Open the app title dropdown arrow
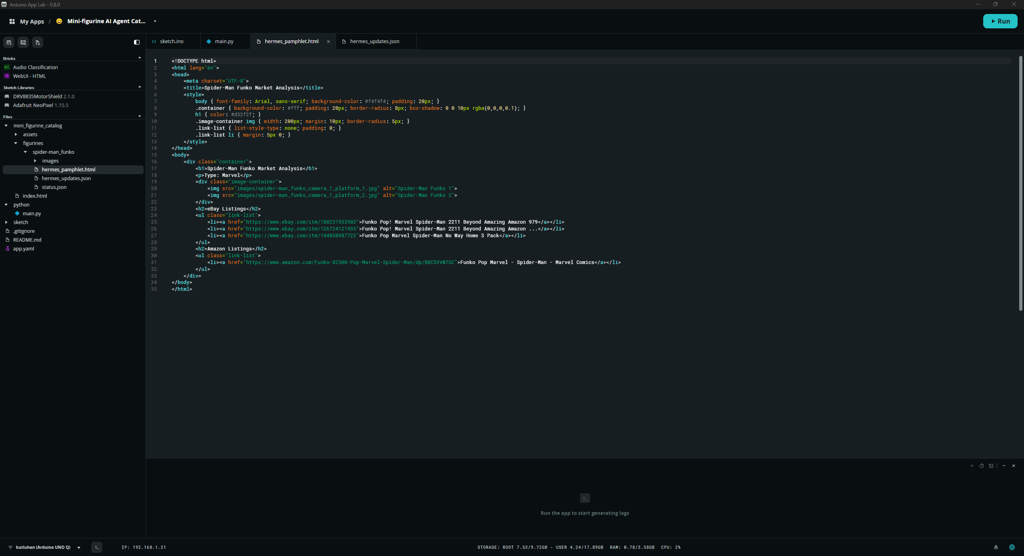The image size is (1024, 556). [155, 22]
